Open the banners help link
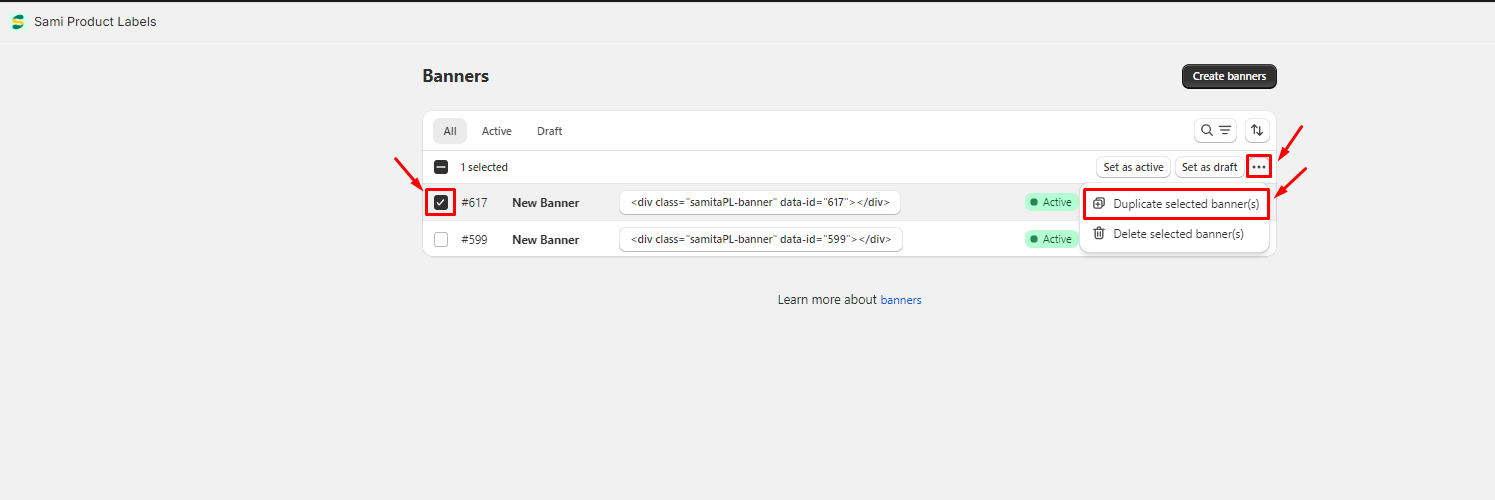This screenshot has width=1495, height=500. (x=900, y=300)
